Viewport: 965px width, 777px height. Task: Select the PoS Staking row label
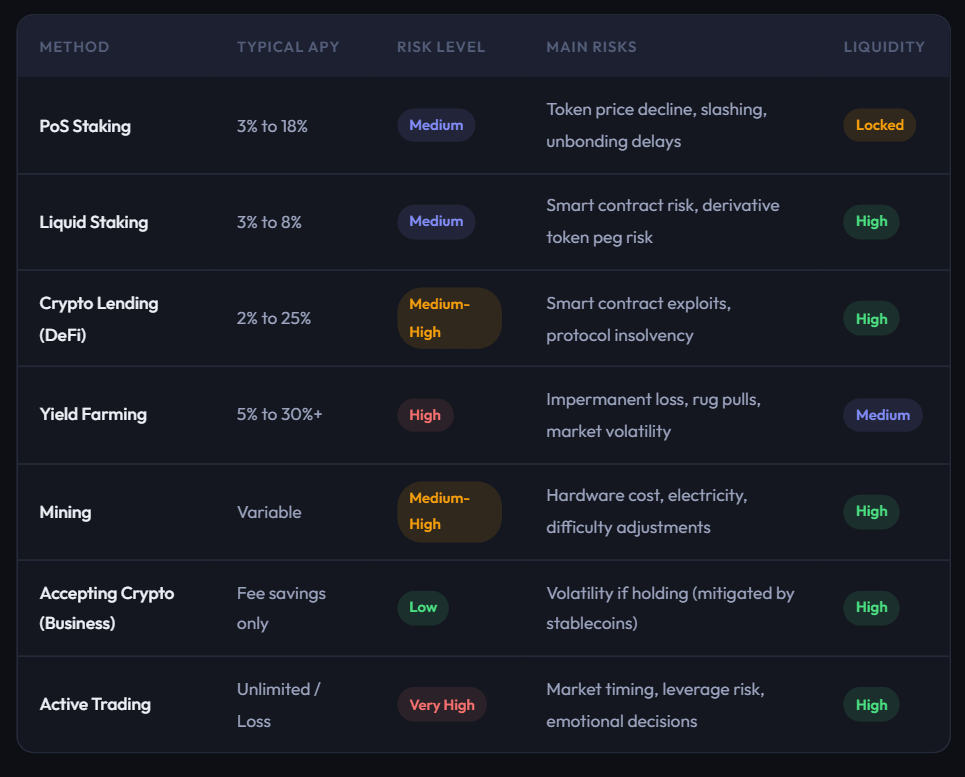84,125
